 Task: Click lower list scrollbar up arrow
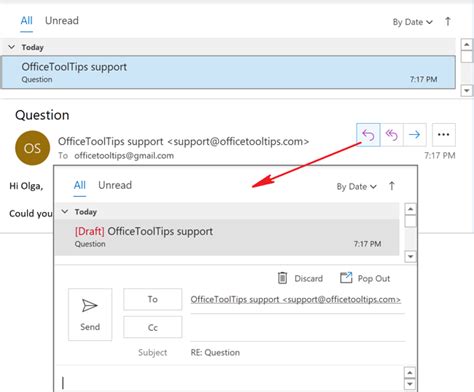point(410,209)
